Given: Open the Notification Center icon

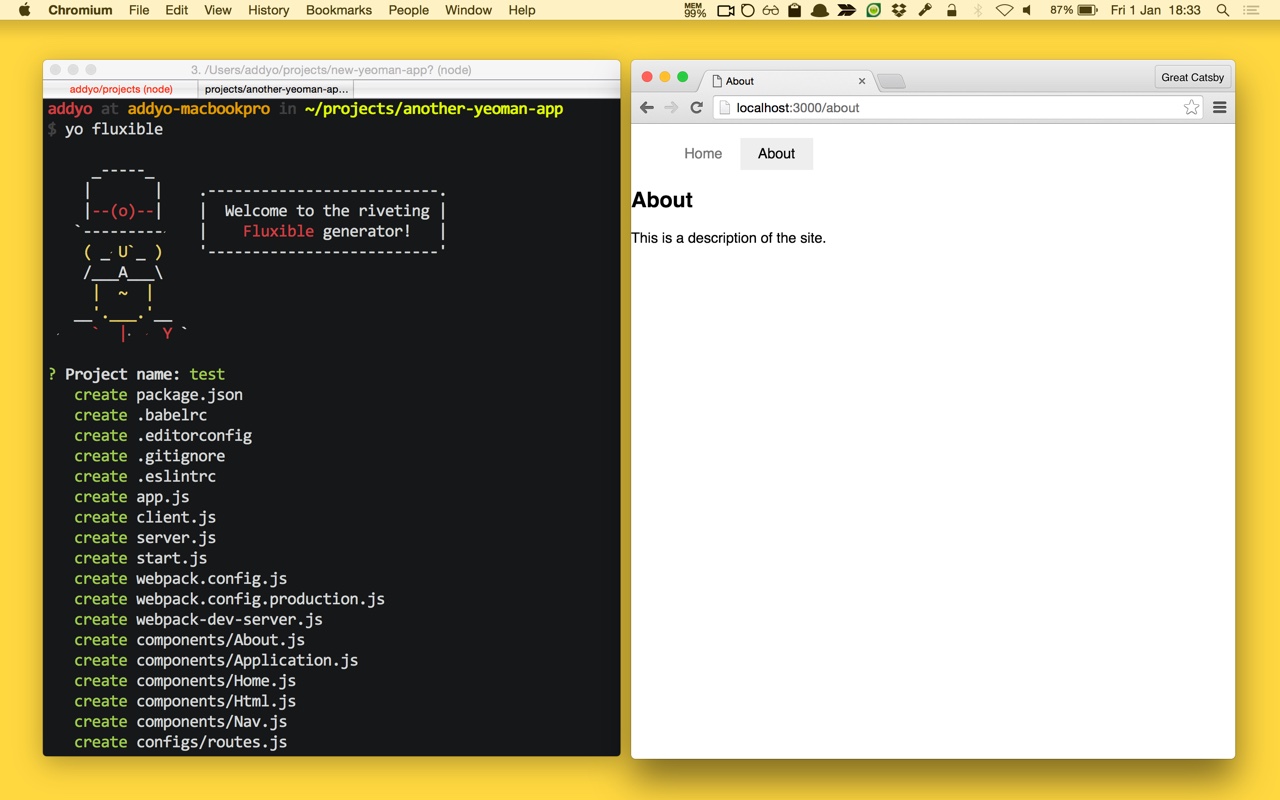Looking at the screenshot, I should coord(1251,10).
